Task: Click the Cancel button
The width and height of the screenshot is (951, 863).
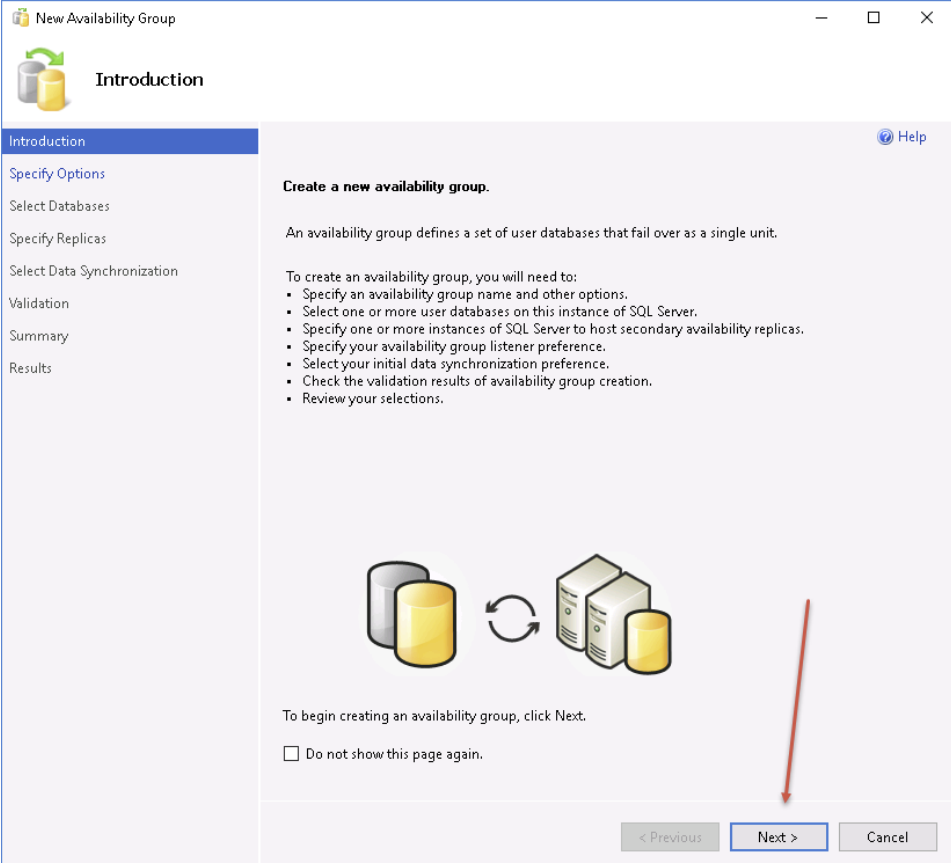Action: tap(887, 837)
